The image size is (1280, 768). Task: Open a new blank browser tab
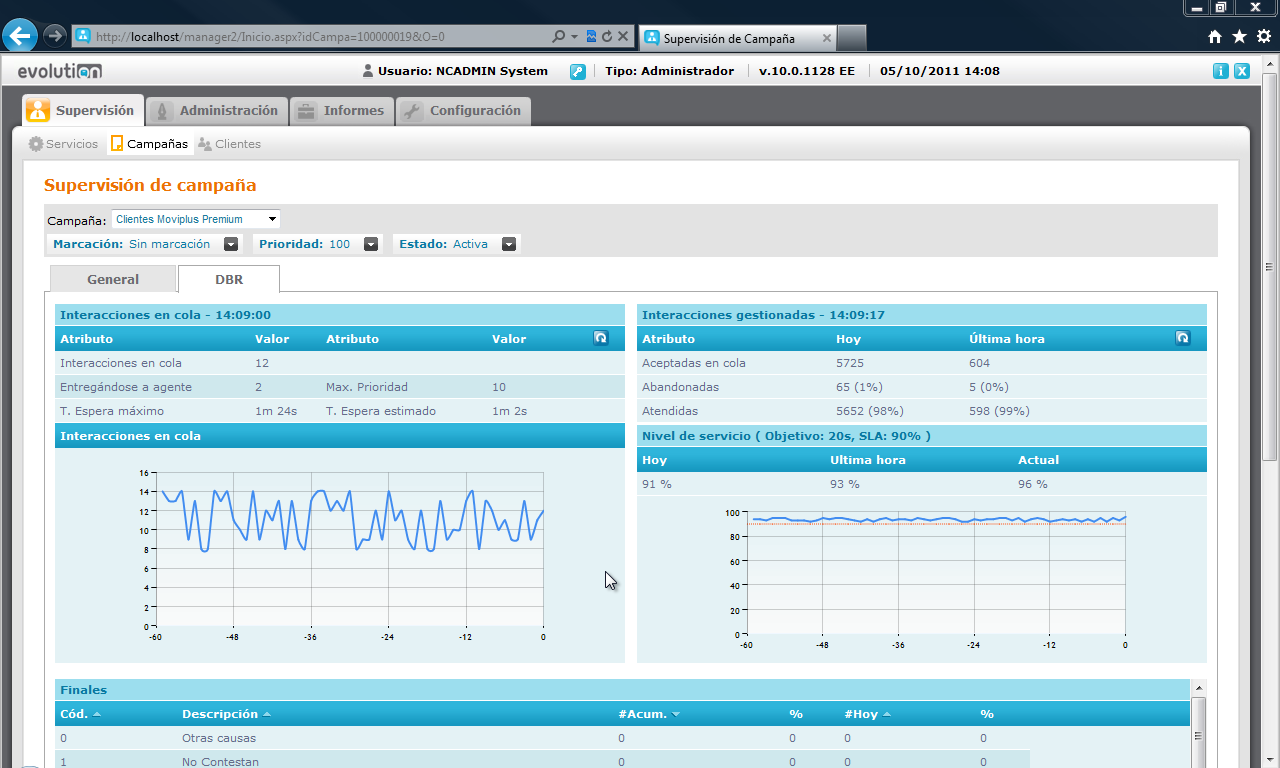coord(851,38)
